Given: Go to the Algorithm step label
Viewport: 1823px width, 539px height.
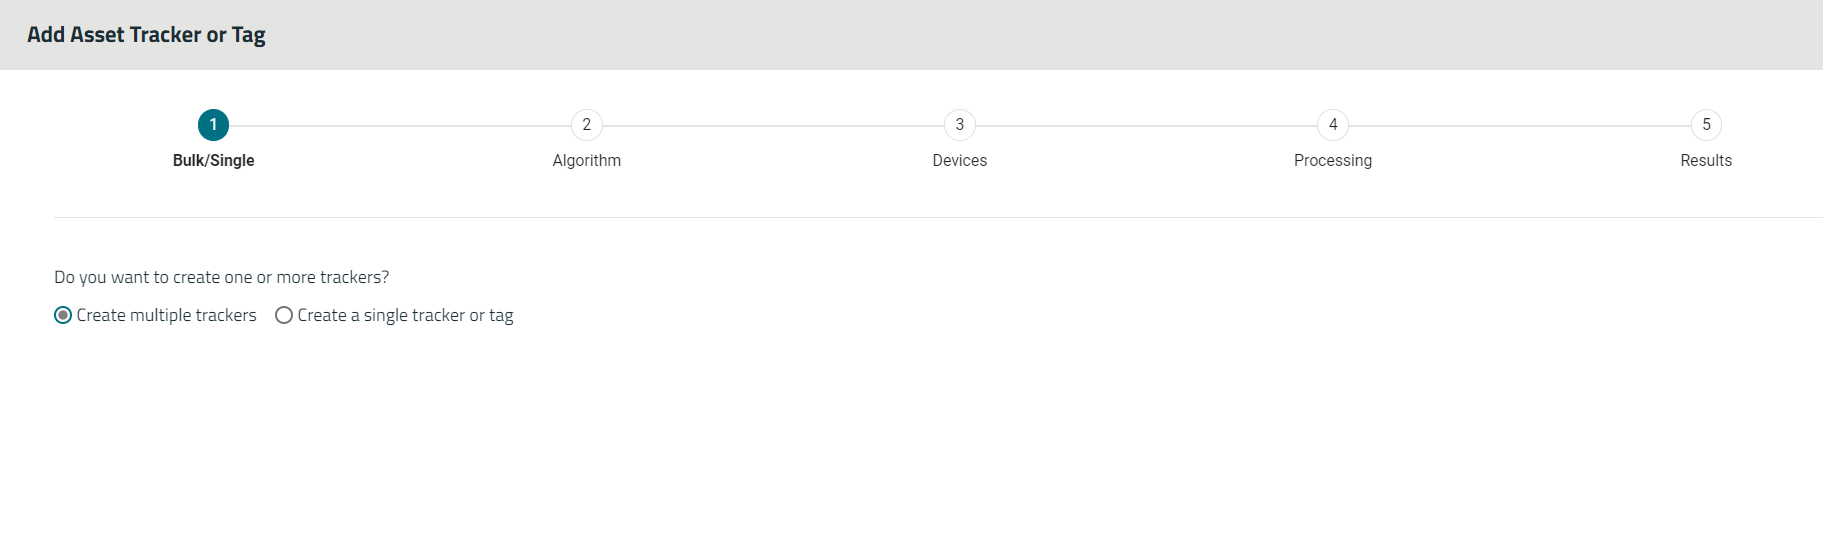Looking at the screenshot, I should point(587,160).
